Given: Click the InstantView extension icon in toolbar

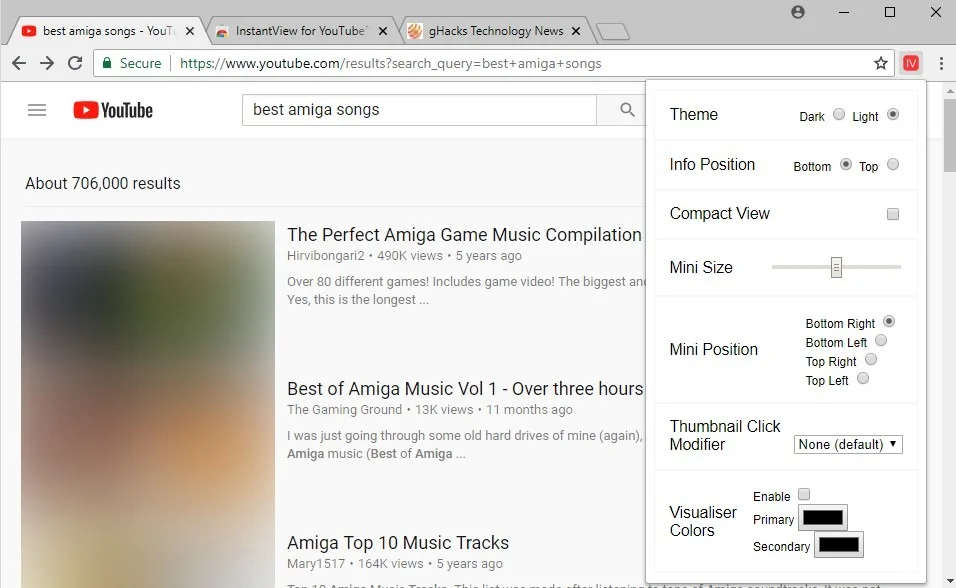Looking at the screenshot, I should [x=910, y=63].
